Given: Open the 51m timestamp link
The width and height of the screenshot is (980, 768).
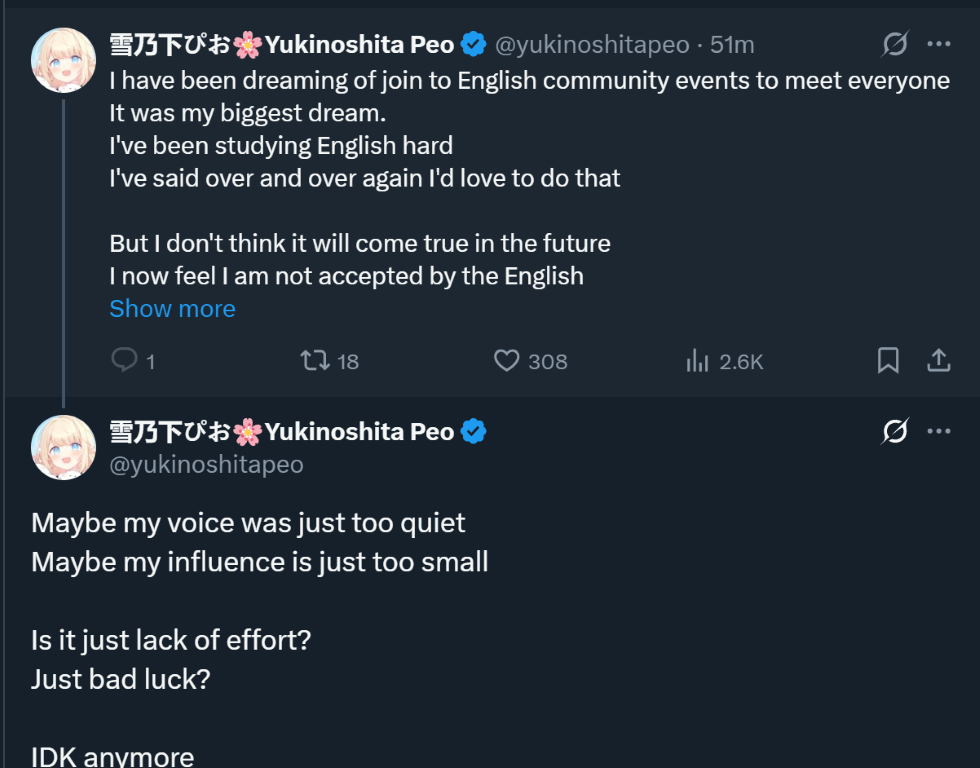Looking at the screenshot, I should tap(732, 45).
